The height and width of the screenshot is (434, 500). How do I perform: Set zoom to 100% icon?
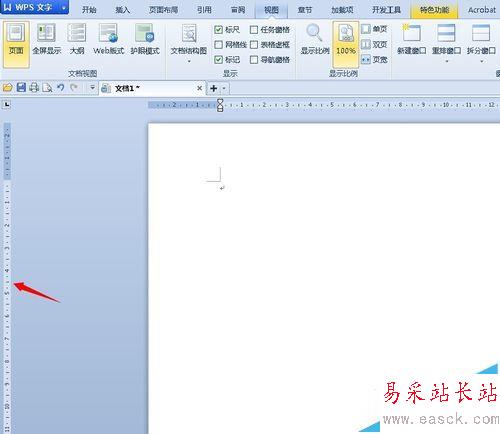346,33
